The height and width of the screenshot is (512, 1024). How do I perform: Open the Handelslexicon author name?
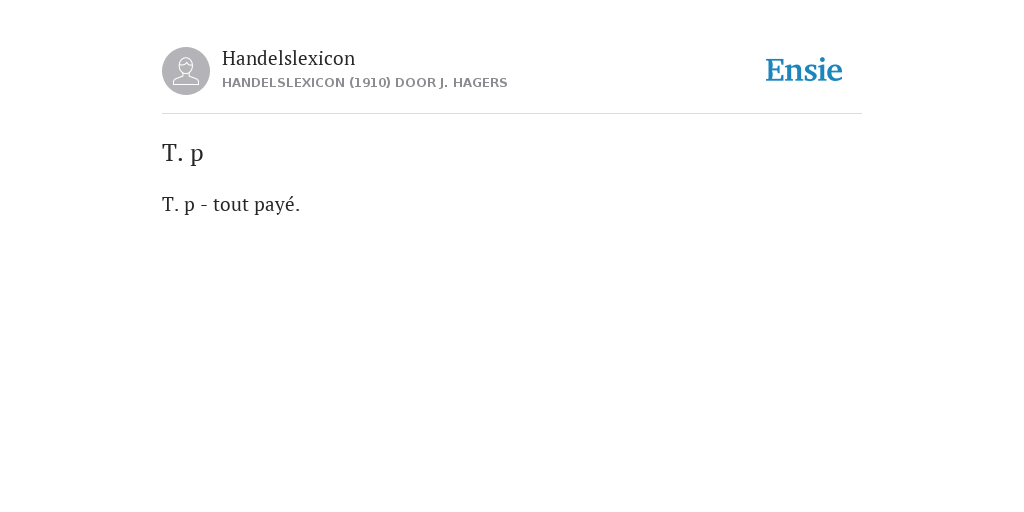pos(289,58)
